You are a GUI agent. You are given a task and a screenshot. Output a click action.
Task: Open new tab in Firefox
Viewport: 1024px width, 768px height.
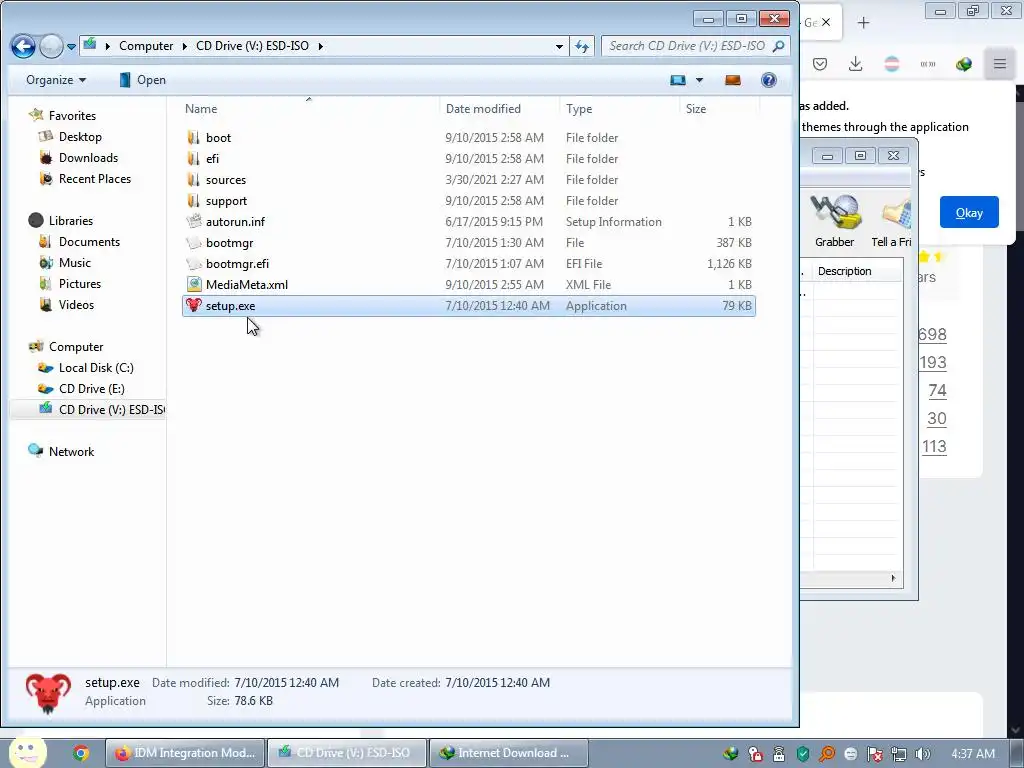863,23
